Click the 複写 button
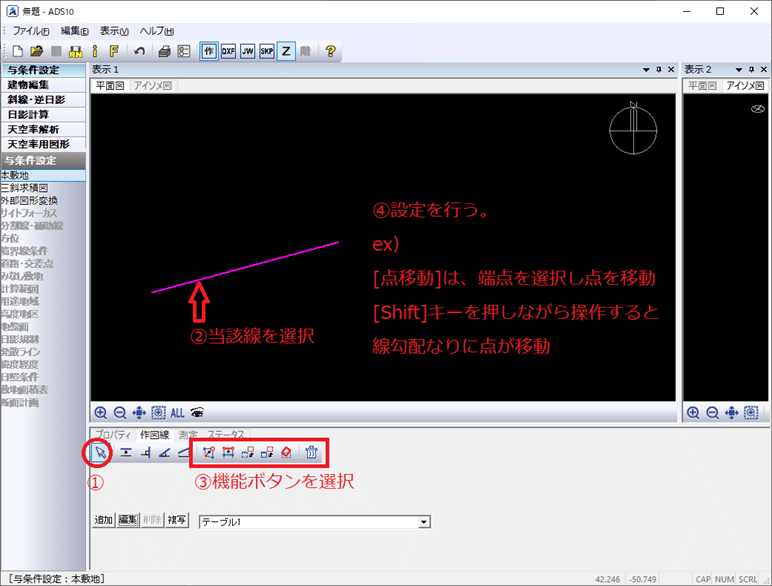The width and height of the screenshot is (772, 586). [177, 520]
